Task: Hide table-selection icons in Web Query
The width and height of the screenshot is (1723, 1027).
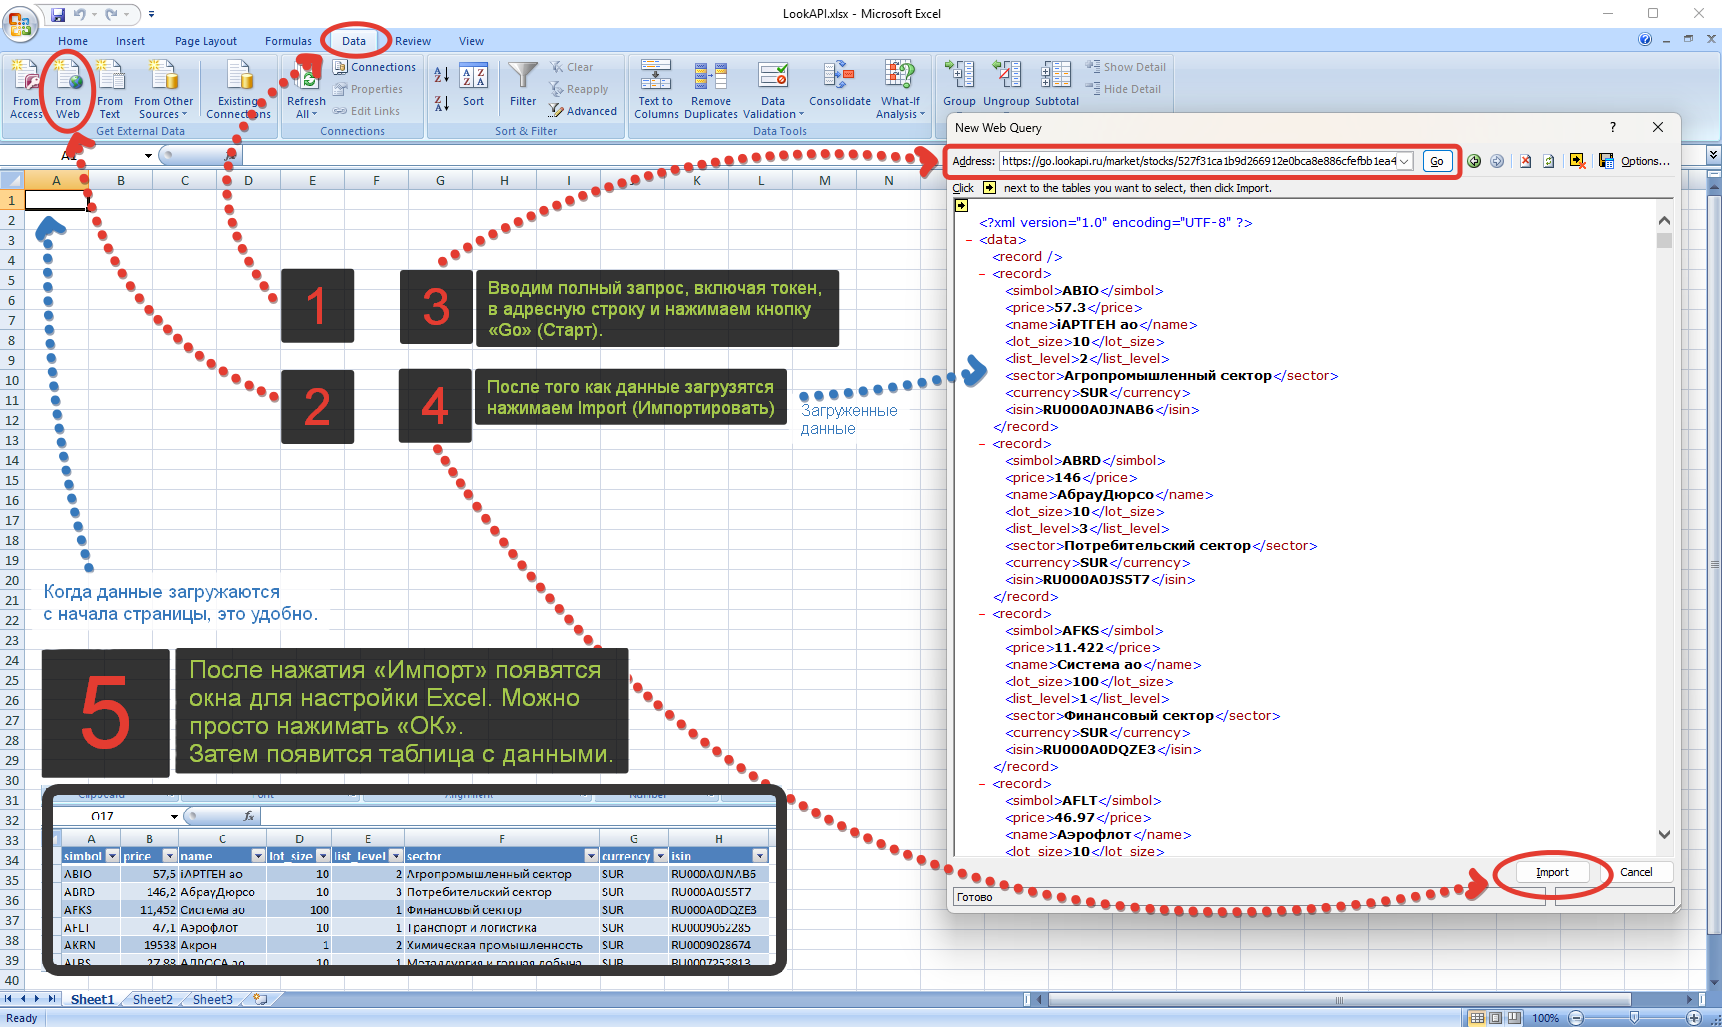Action: [x=1577, y=161]
